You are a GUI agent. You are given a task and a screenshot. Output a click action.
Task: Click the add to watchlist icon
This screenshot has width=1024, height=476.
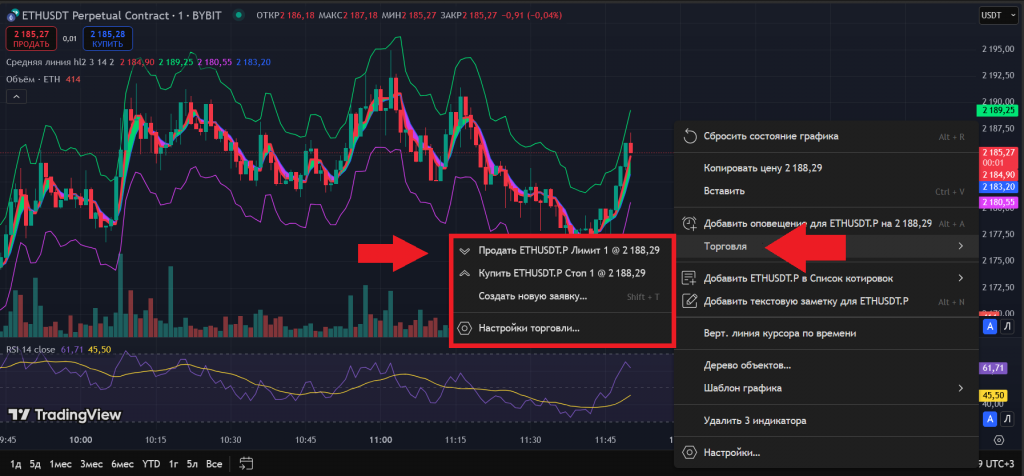tap(688, 278)
